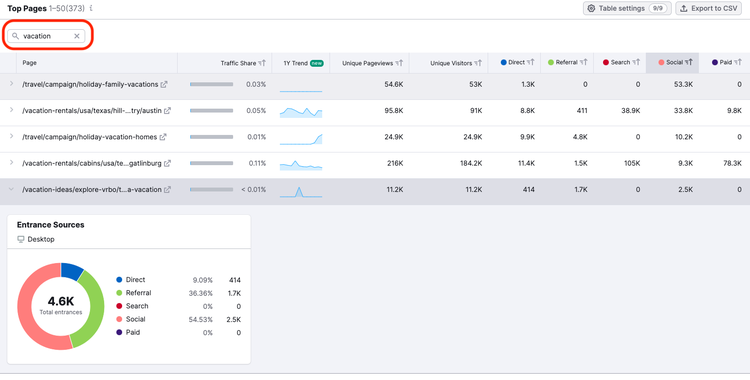Image resolution: width=750 pixels, height=380 pixels.
Task: Click /travel/campaign/holiday-vacation-homes page path
Action: [89, 137]
